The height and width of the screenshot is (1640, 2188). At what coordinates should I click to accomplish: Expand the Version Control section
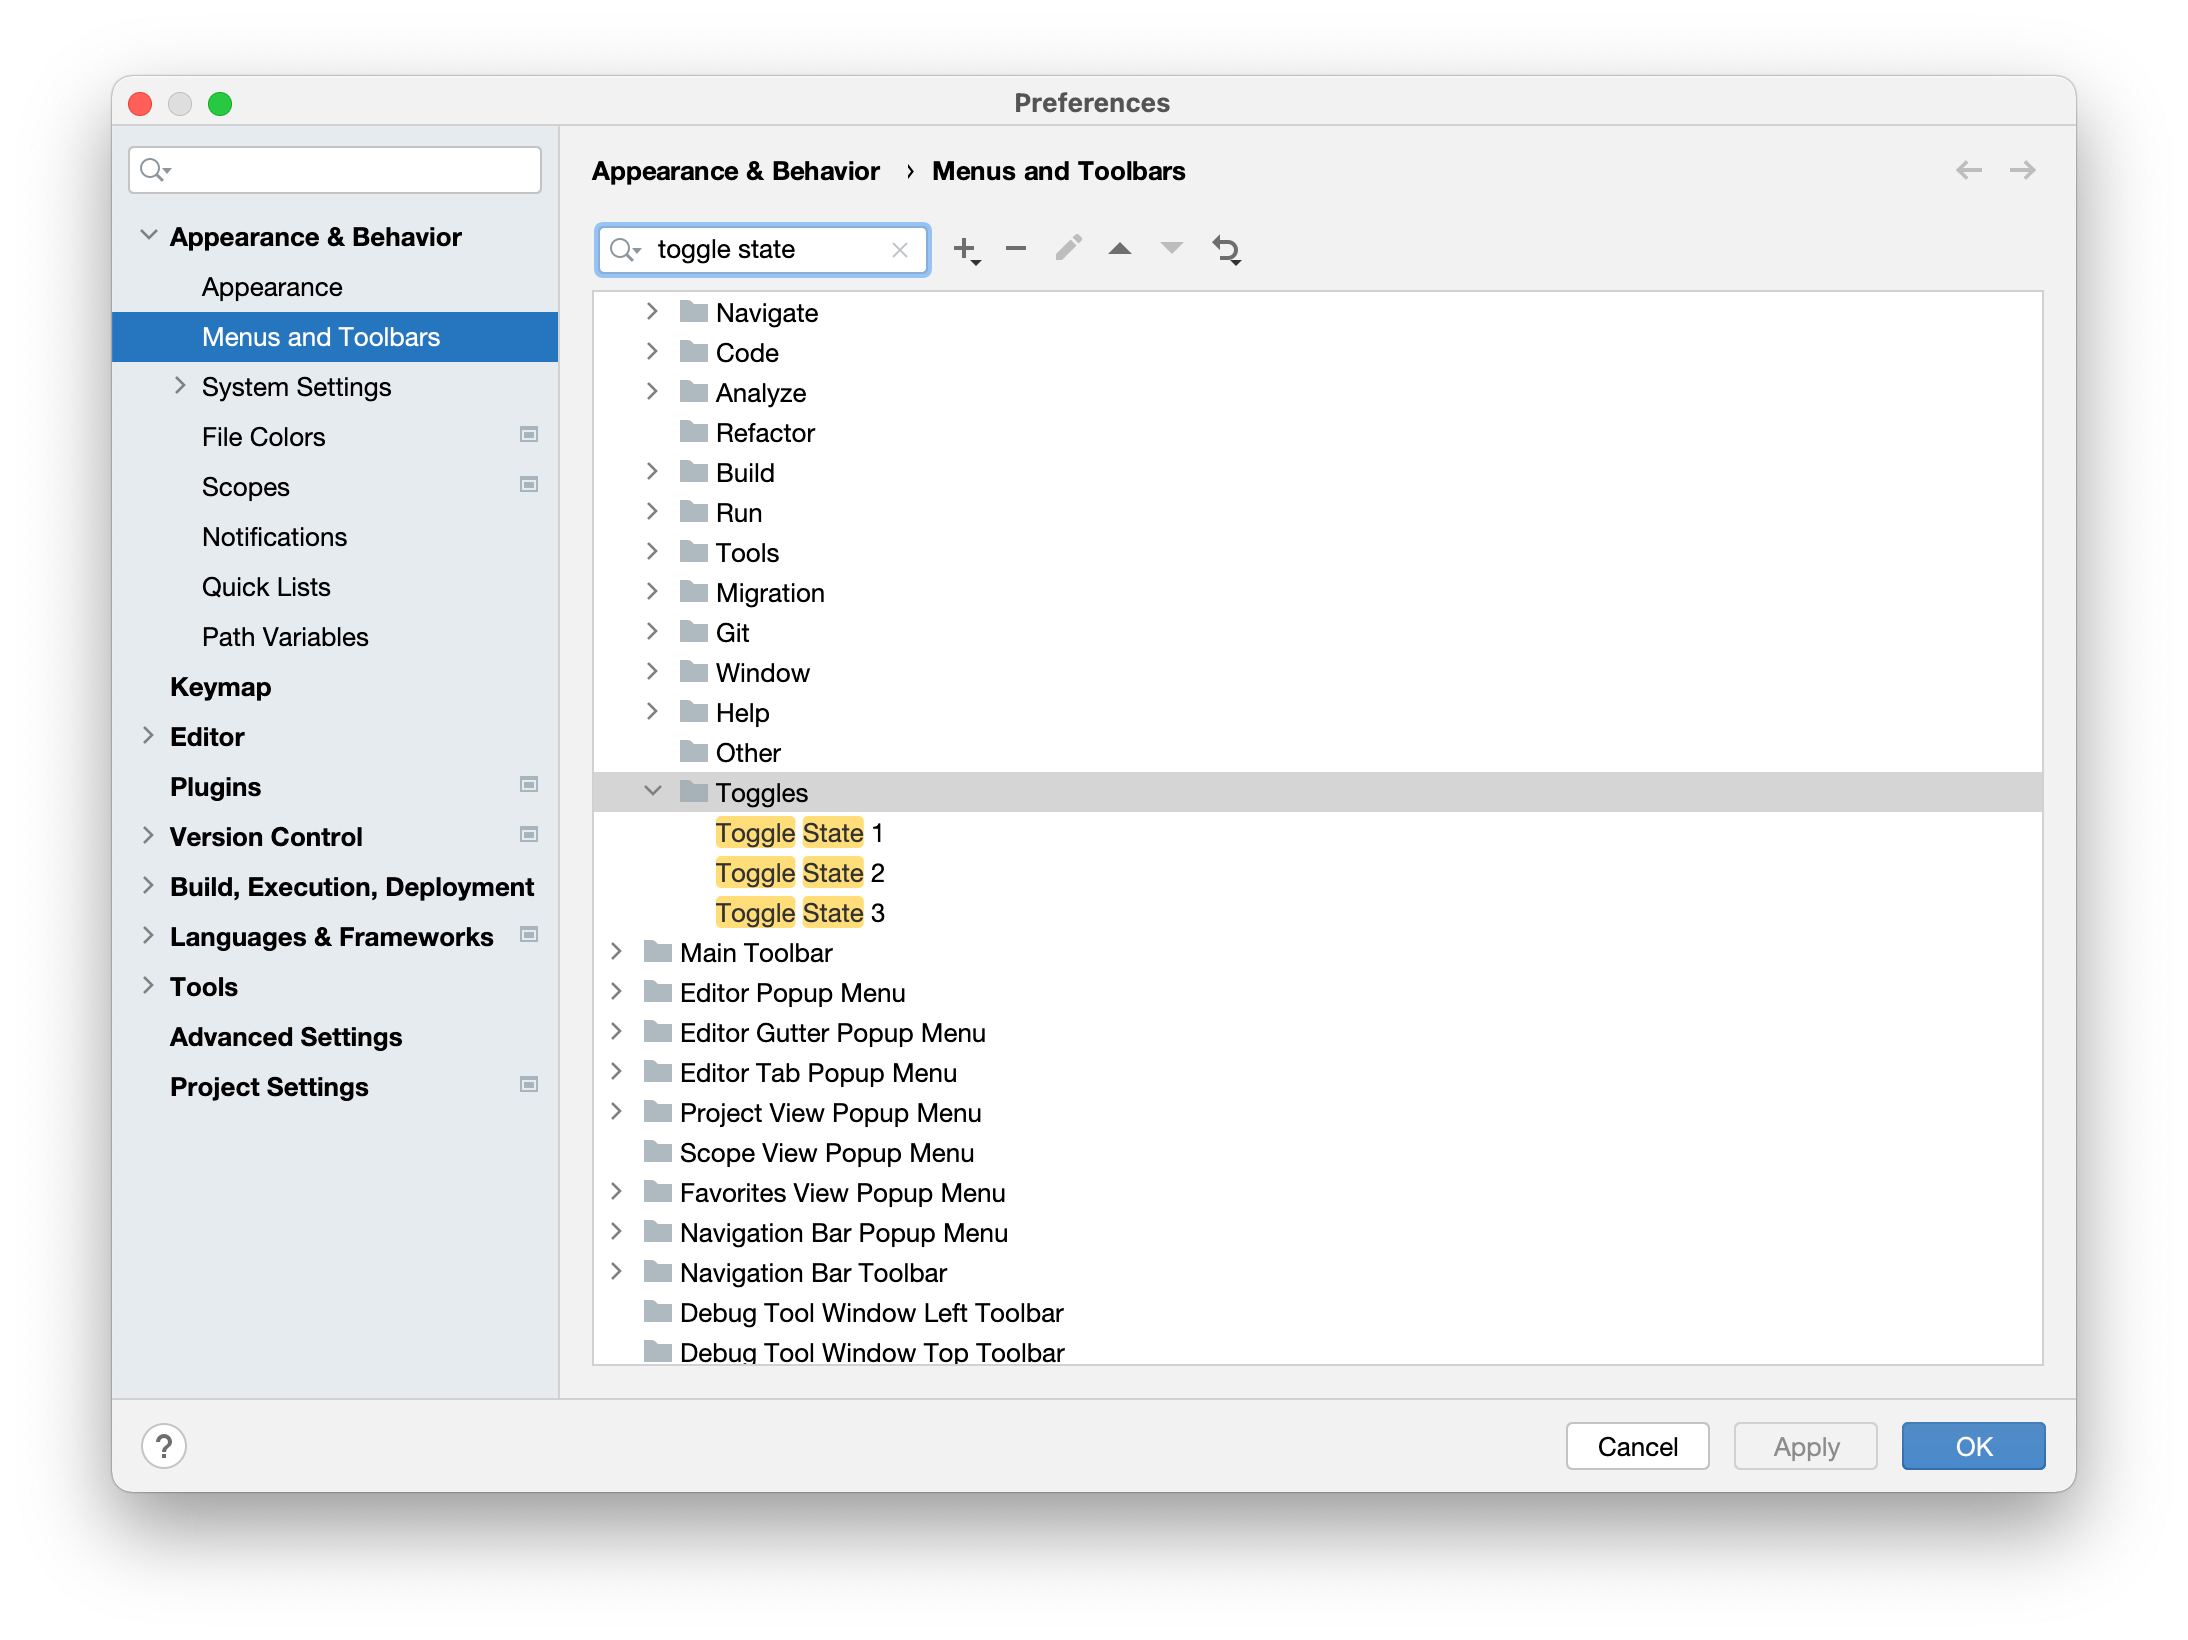(148, 835)
